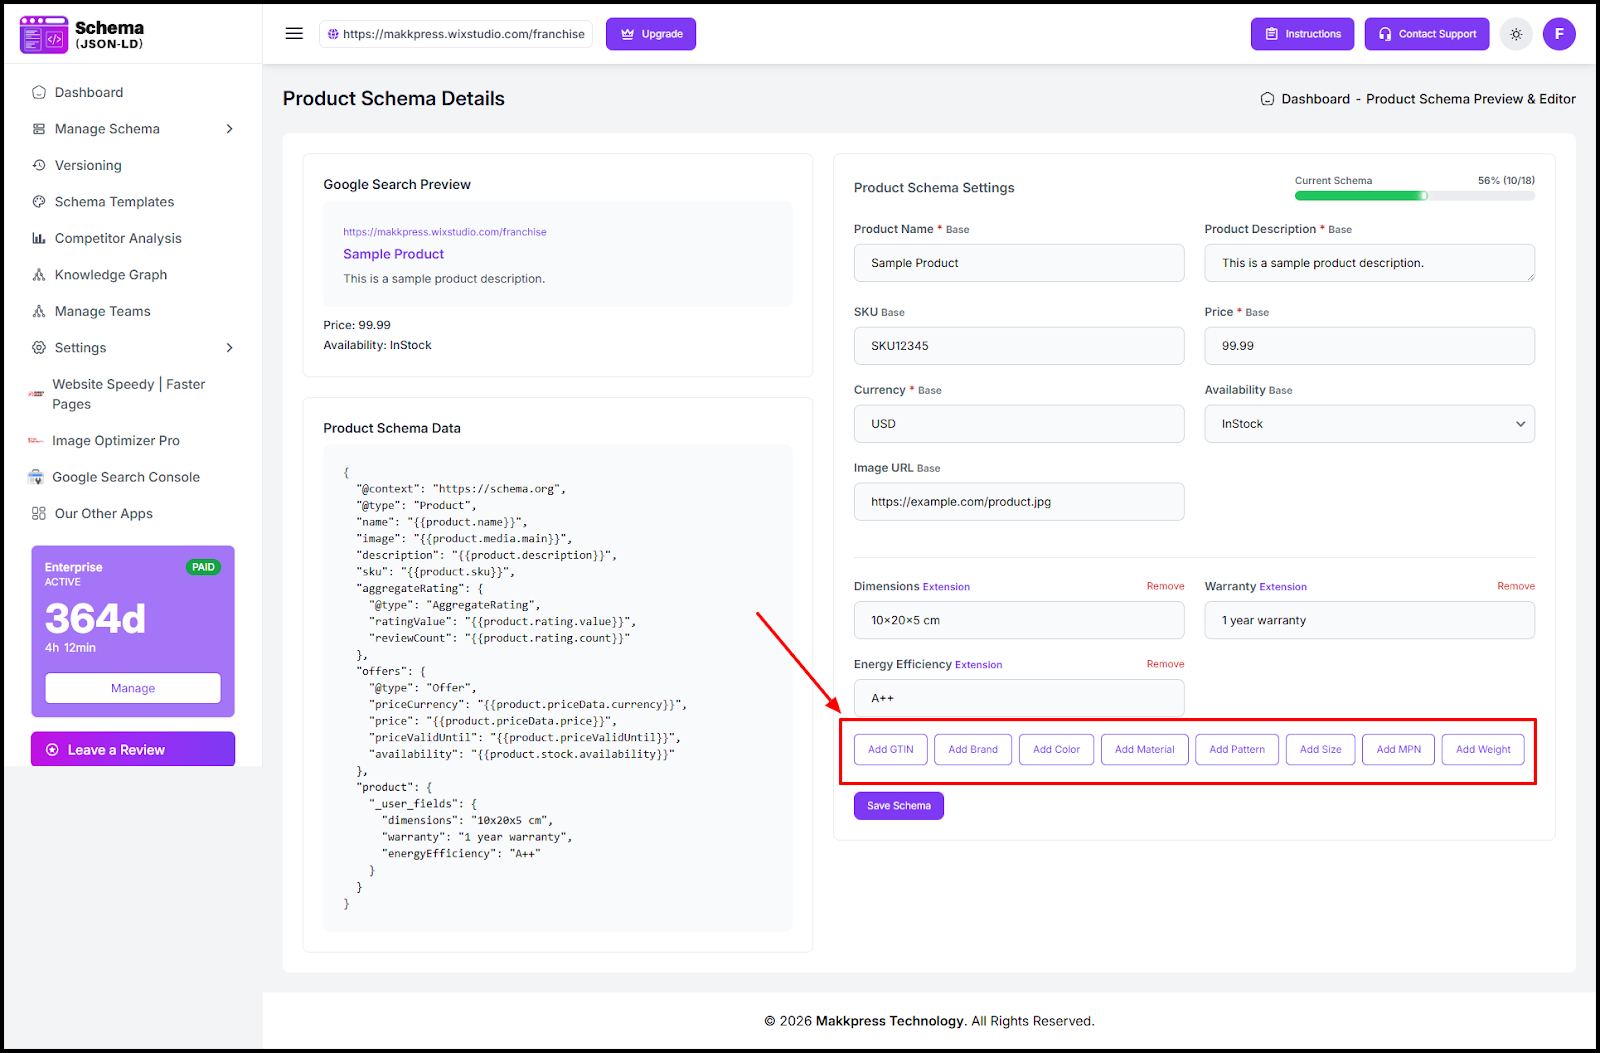Click the Schema JSON-LD logo icon

[x=44, y=35]
